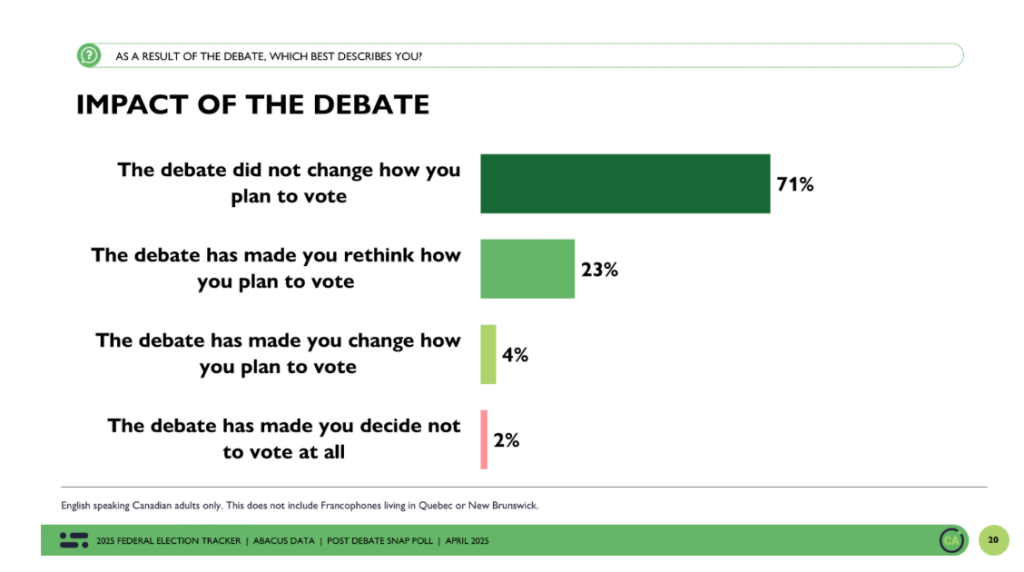The image size is (1024, 572).
Task: Click 'made you change how you plan' label
Action: (278, 353)
